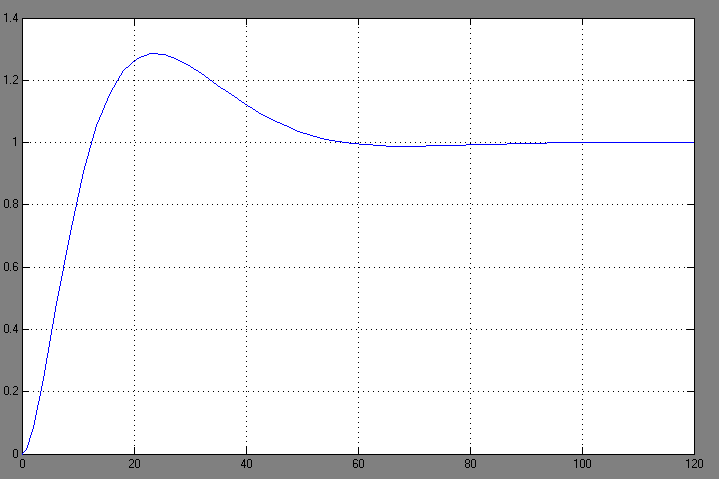Click the y-axis label 1.4

tap(10, 18)
